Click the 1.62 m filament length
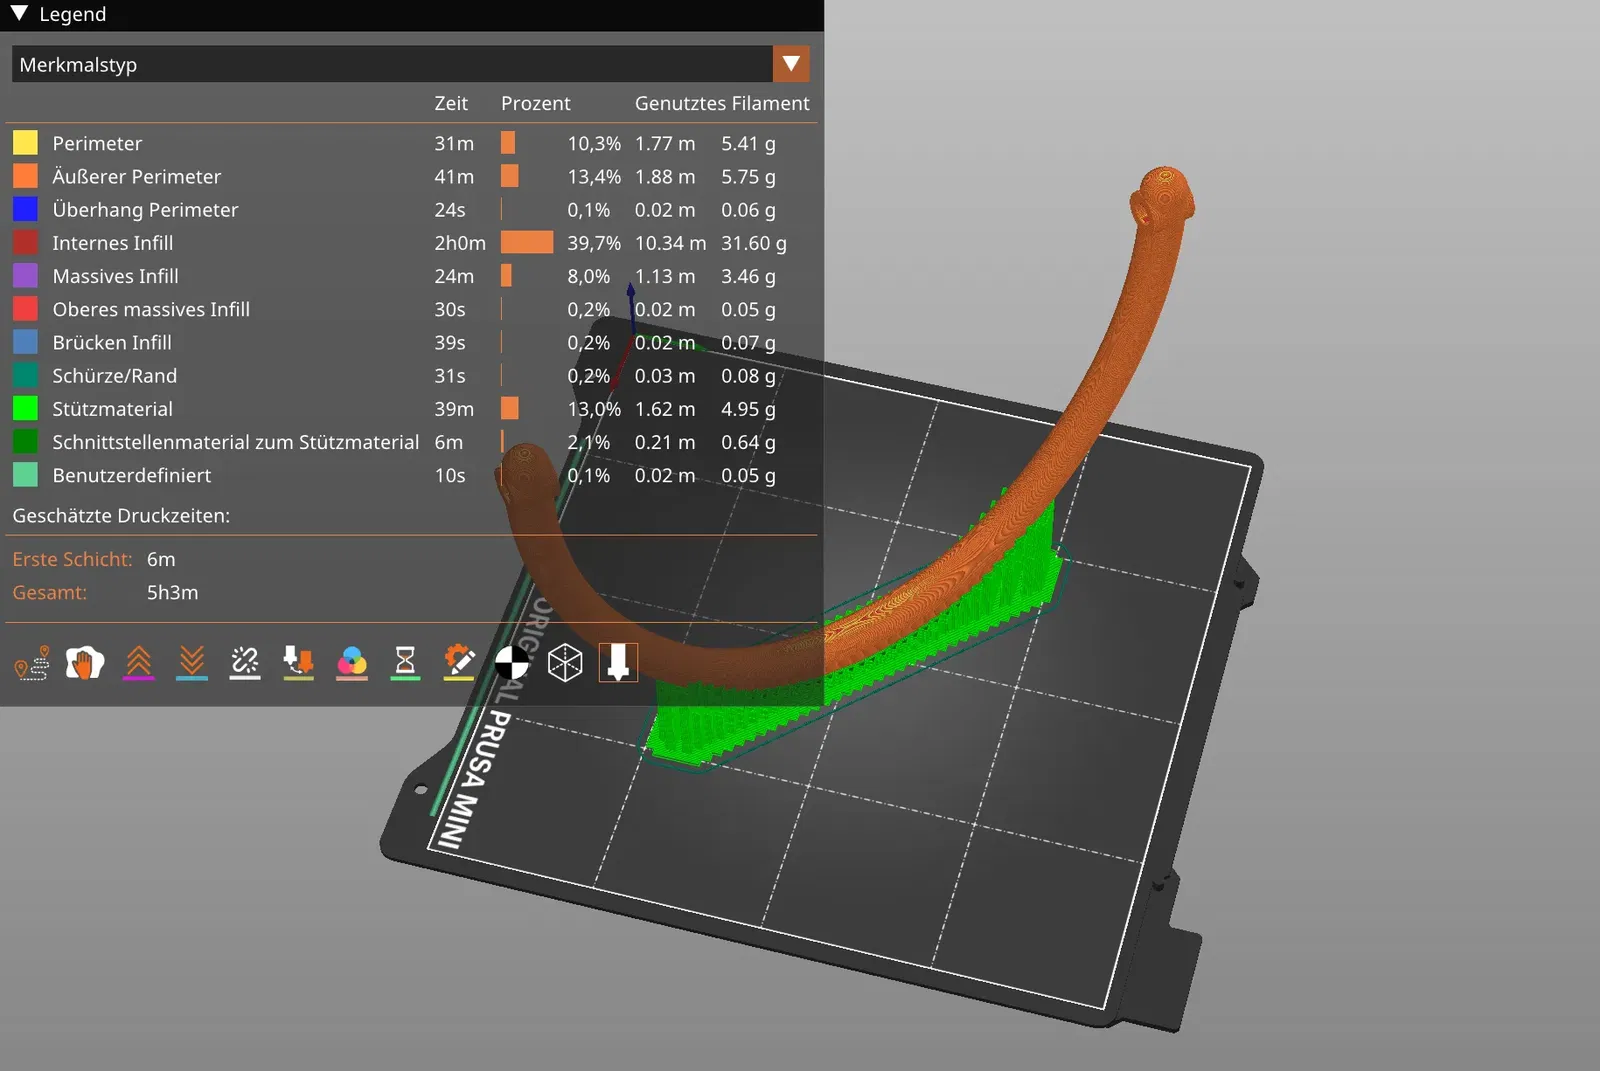The width and height of the screenshot is (1600, 1071). [x=665, y=409]
